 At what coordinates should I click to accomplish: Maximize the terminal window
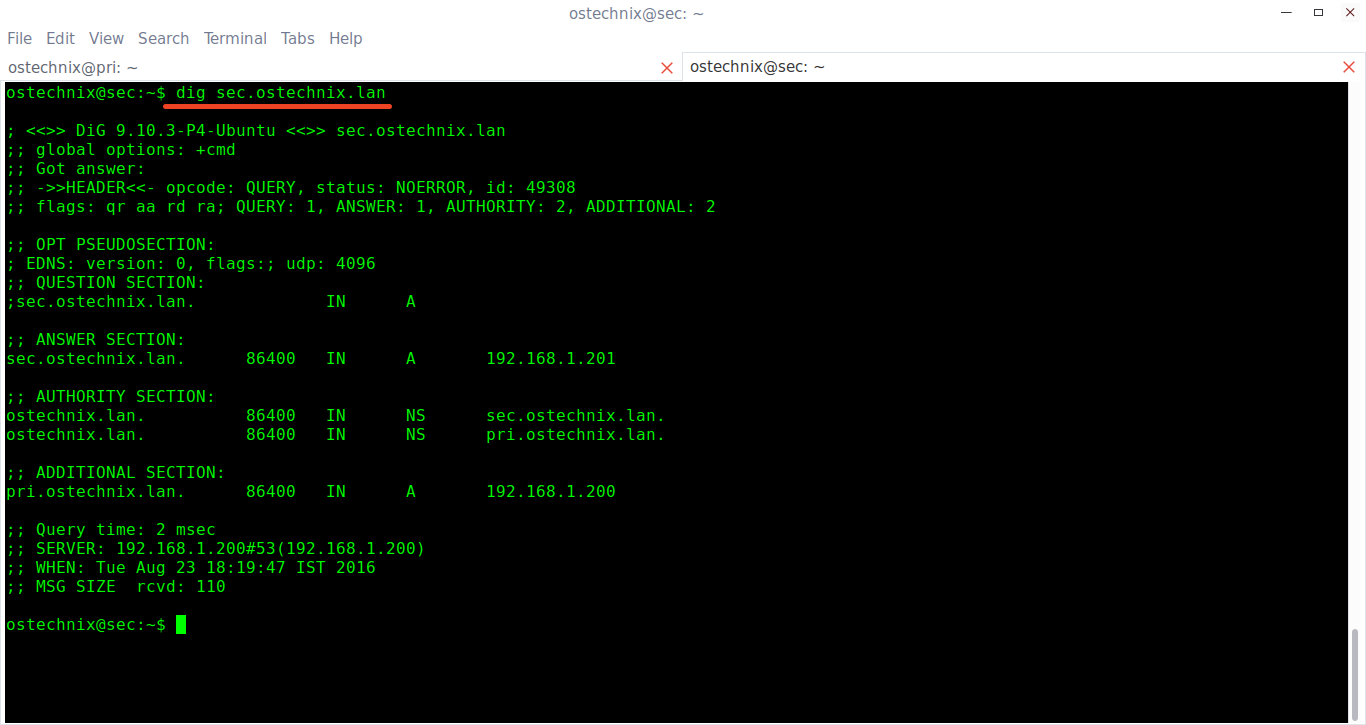point(1318,13)
